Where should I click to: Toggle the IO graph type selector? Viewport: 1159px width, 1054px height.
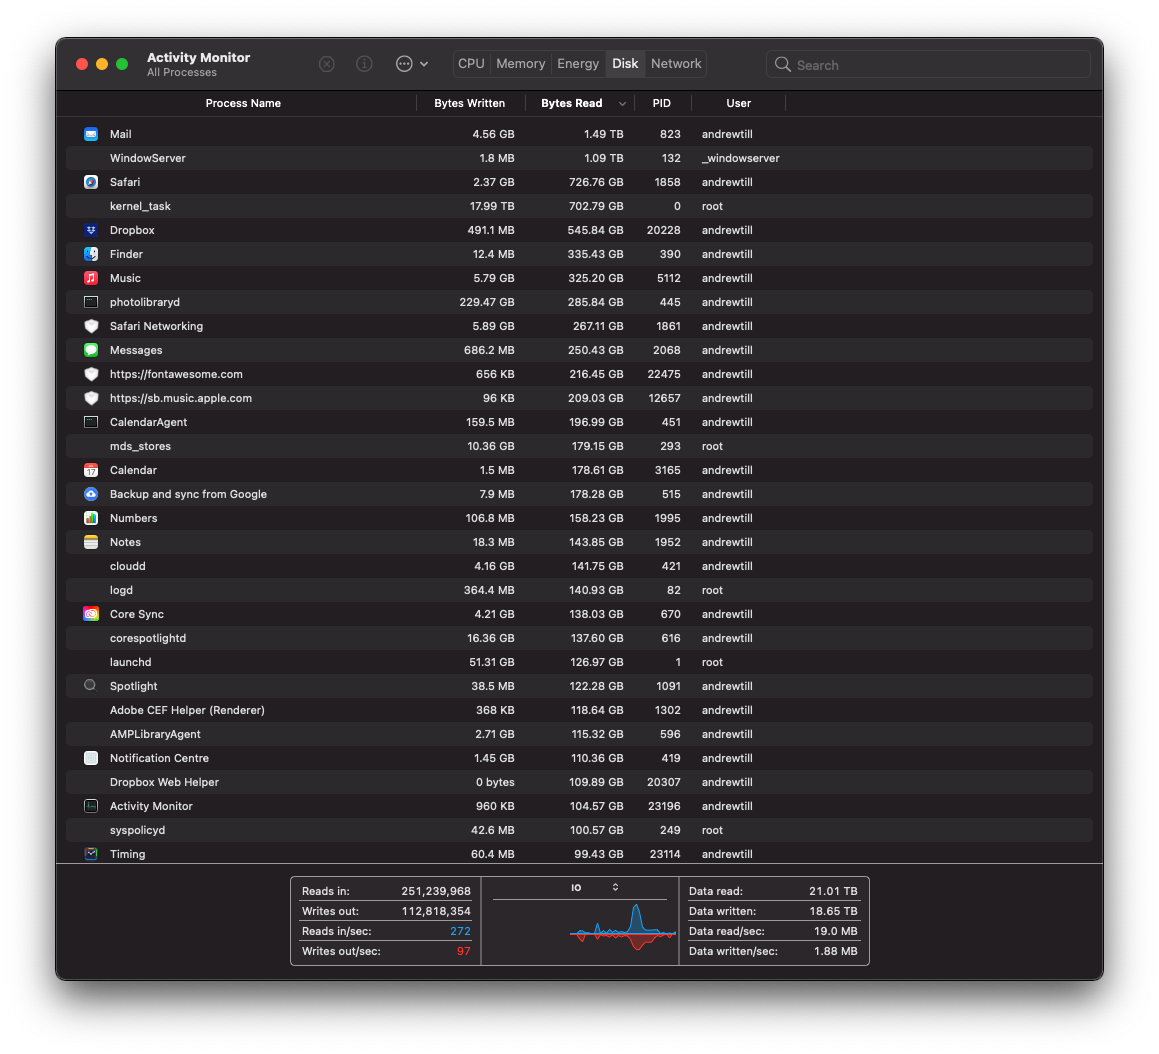615,887
